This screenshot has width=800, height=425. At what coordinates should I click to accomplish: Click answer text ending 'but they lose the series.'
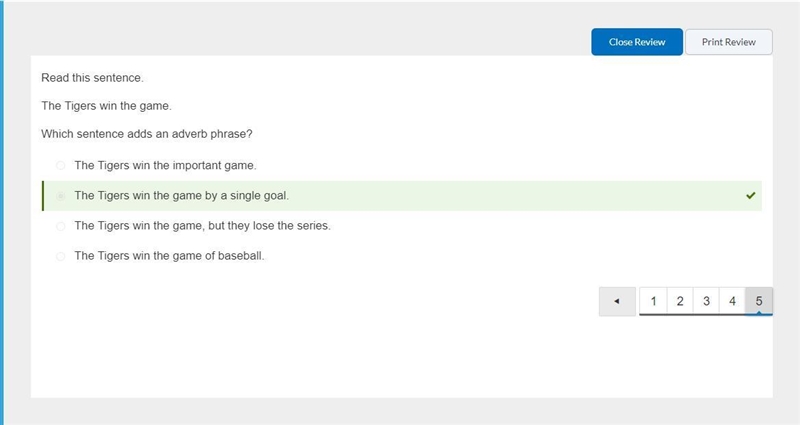pos(203,226)
